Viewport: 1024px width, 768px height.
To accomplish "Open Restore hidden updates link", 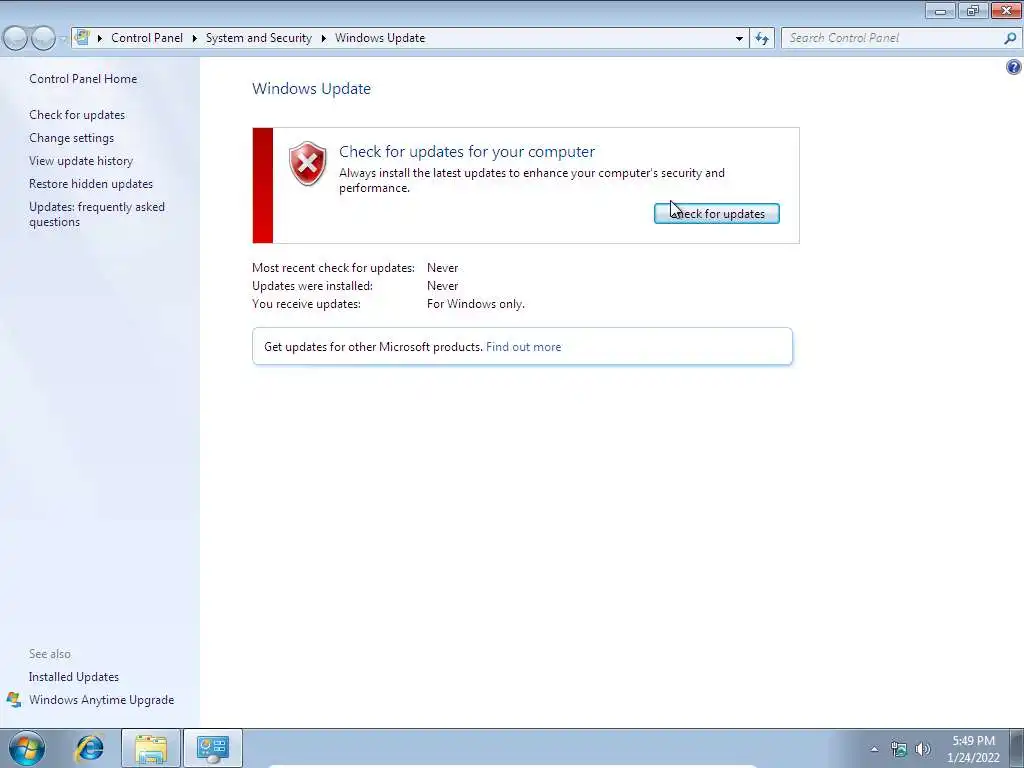I will [x=91, y=184].
